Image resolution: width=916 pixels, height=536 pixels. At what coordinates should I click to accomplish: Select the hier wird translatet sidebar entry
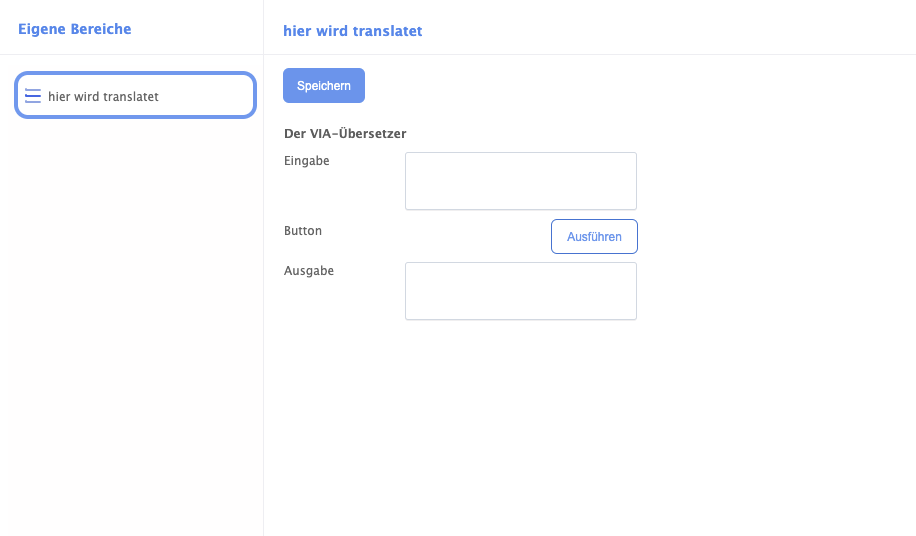pos(135,96)
